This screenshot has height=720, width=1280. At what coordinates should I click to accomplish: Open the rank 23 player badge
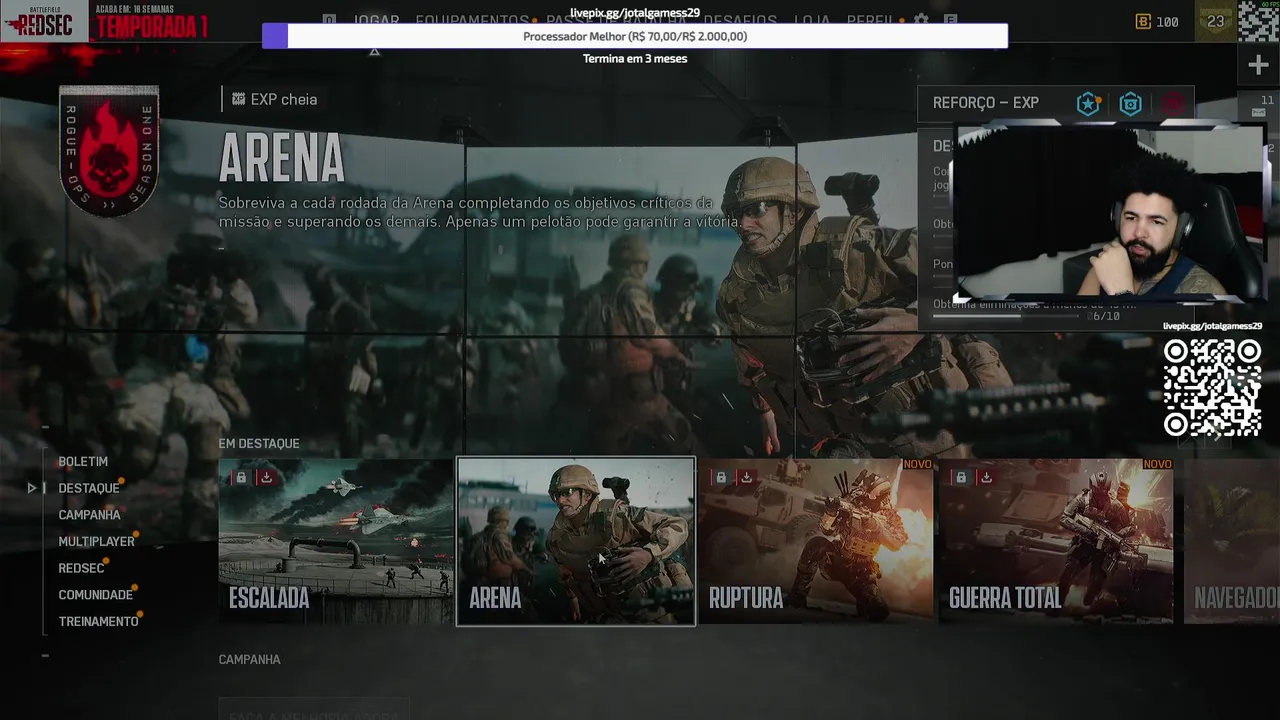click(x=1215, y=21)
